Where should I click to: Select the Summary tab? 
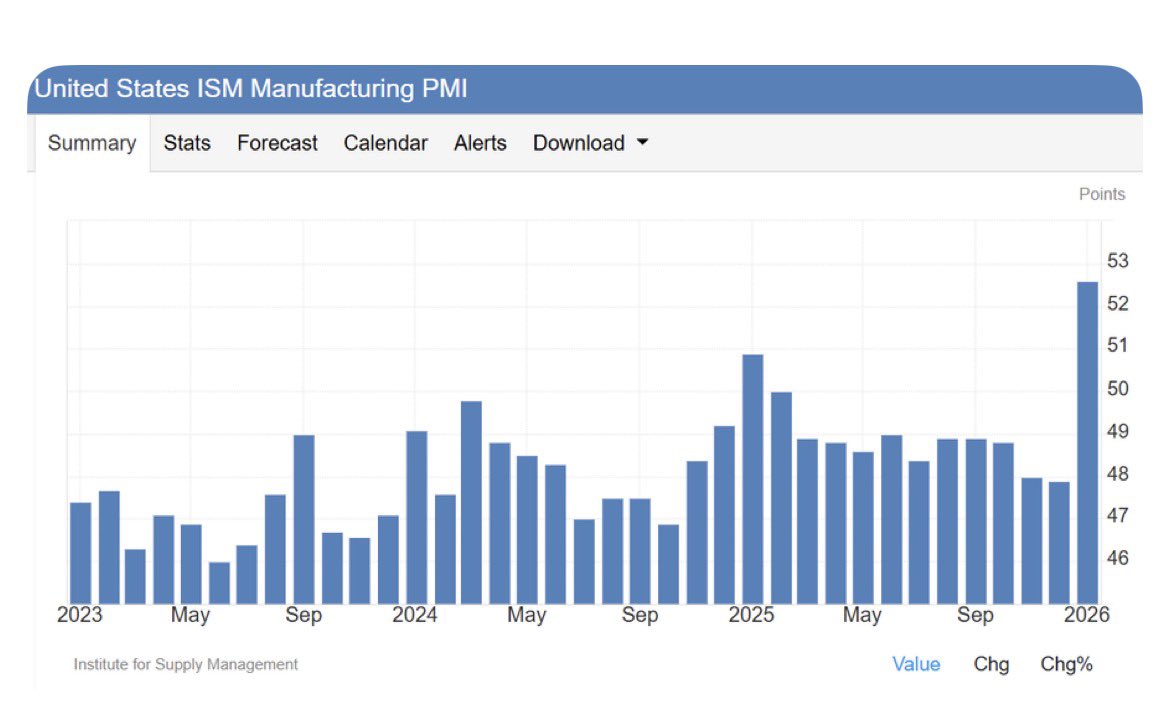coord(91,143)
